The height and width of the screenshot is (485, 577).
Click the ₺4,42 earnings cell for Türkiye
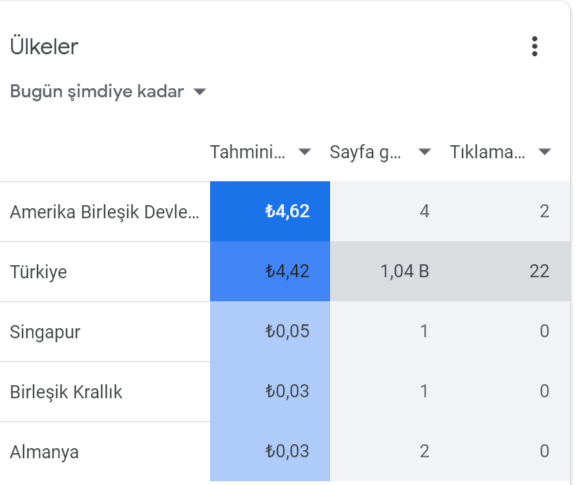pyautogui.click(x=270, y=272)
